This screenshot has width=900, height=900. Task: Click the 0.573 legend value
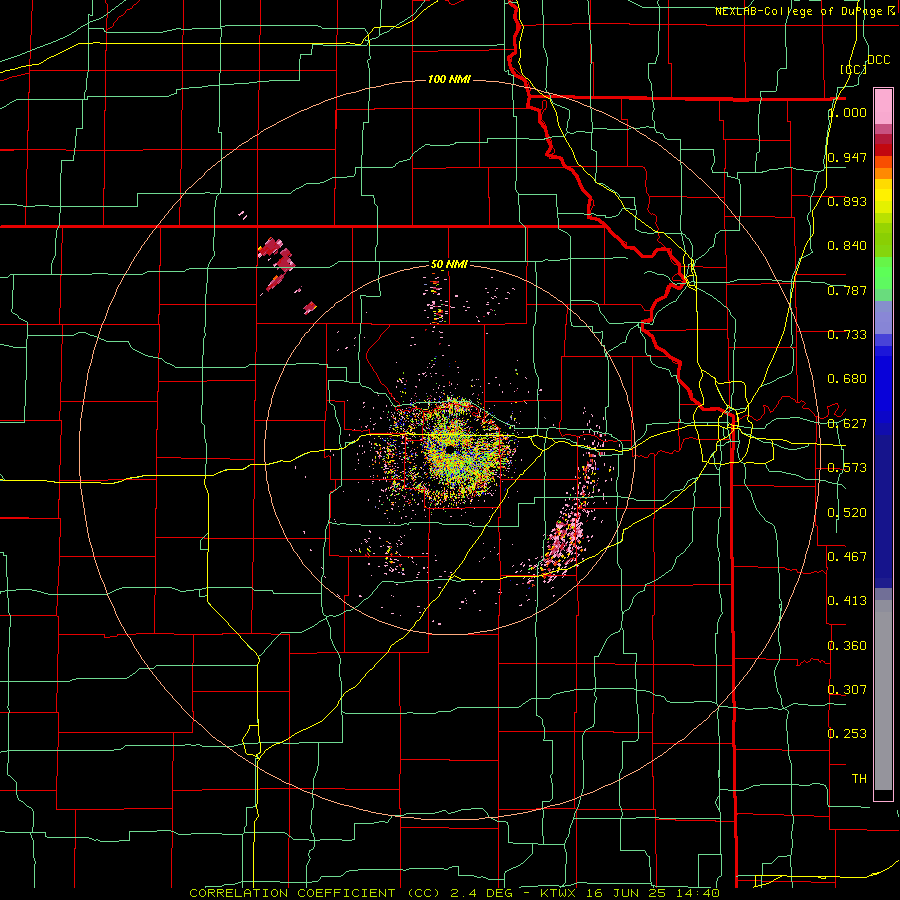click(847, 468)
